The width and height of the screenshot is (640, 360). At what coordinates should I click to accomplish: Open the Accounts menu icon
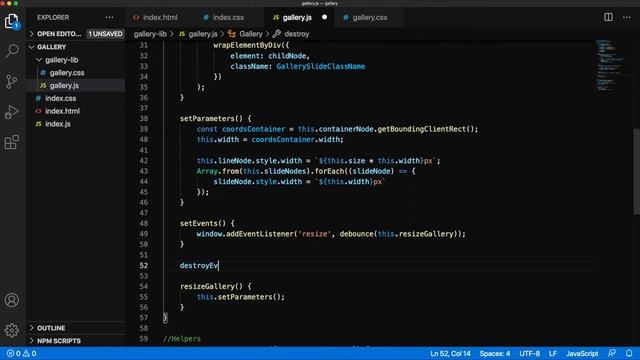[12, 300]
